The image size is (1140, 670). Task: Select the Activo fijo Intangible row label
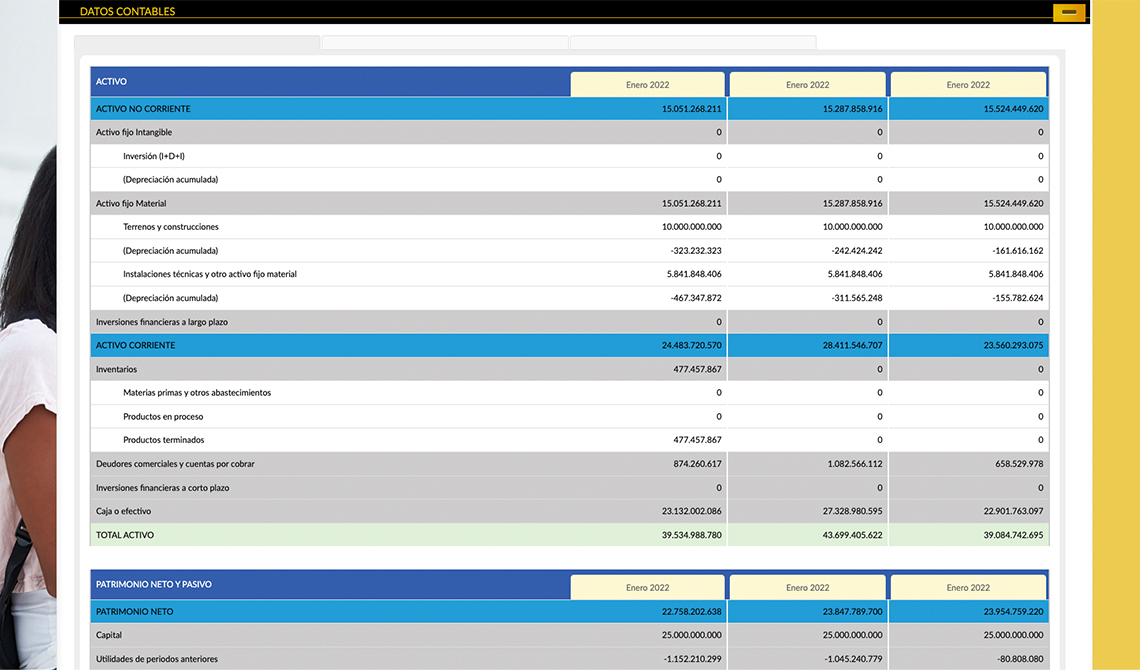(x=134, y=132)
